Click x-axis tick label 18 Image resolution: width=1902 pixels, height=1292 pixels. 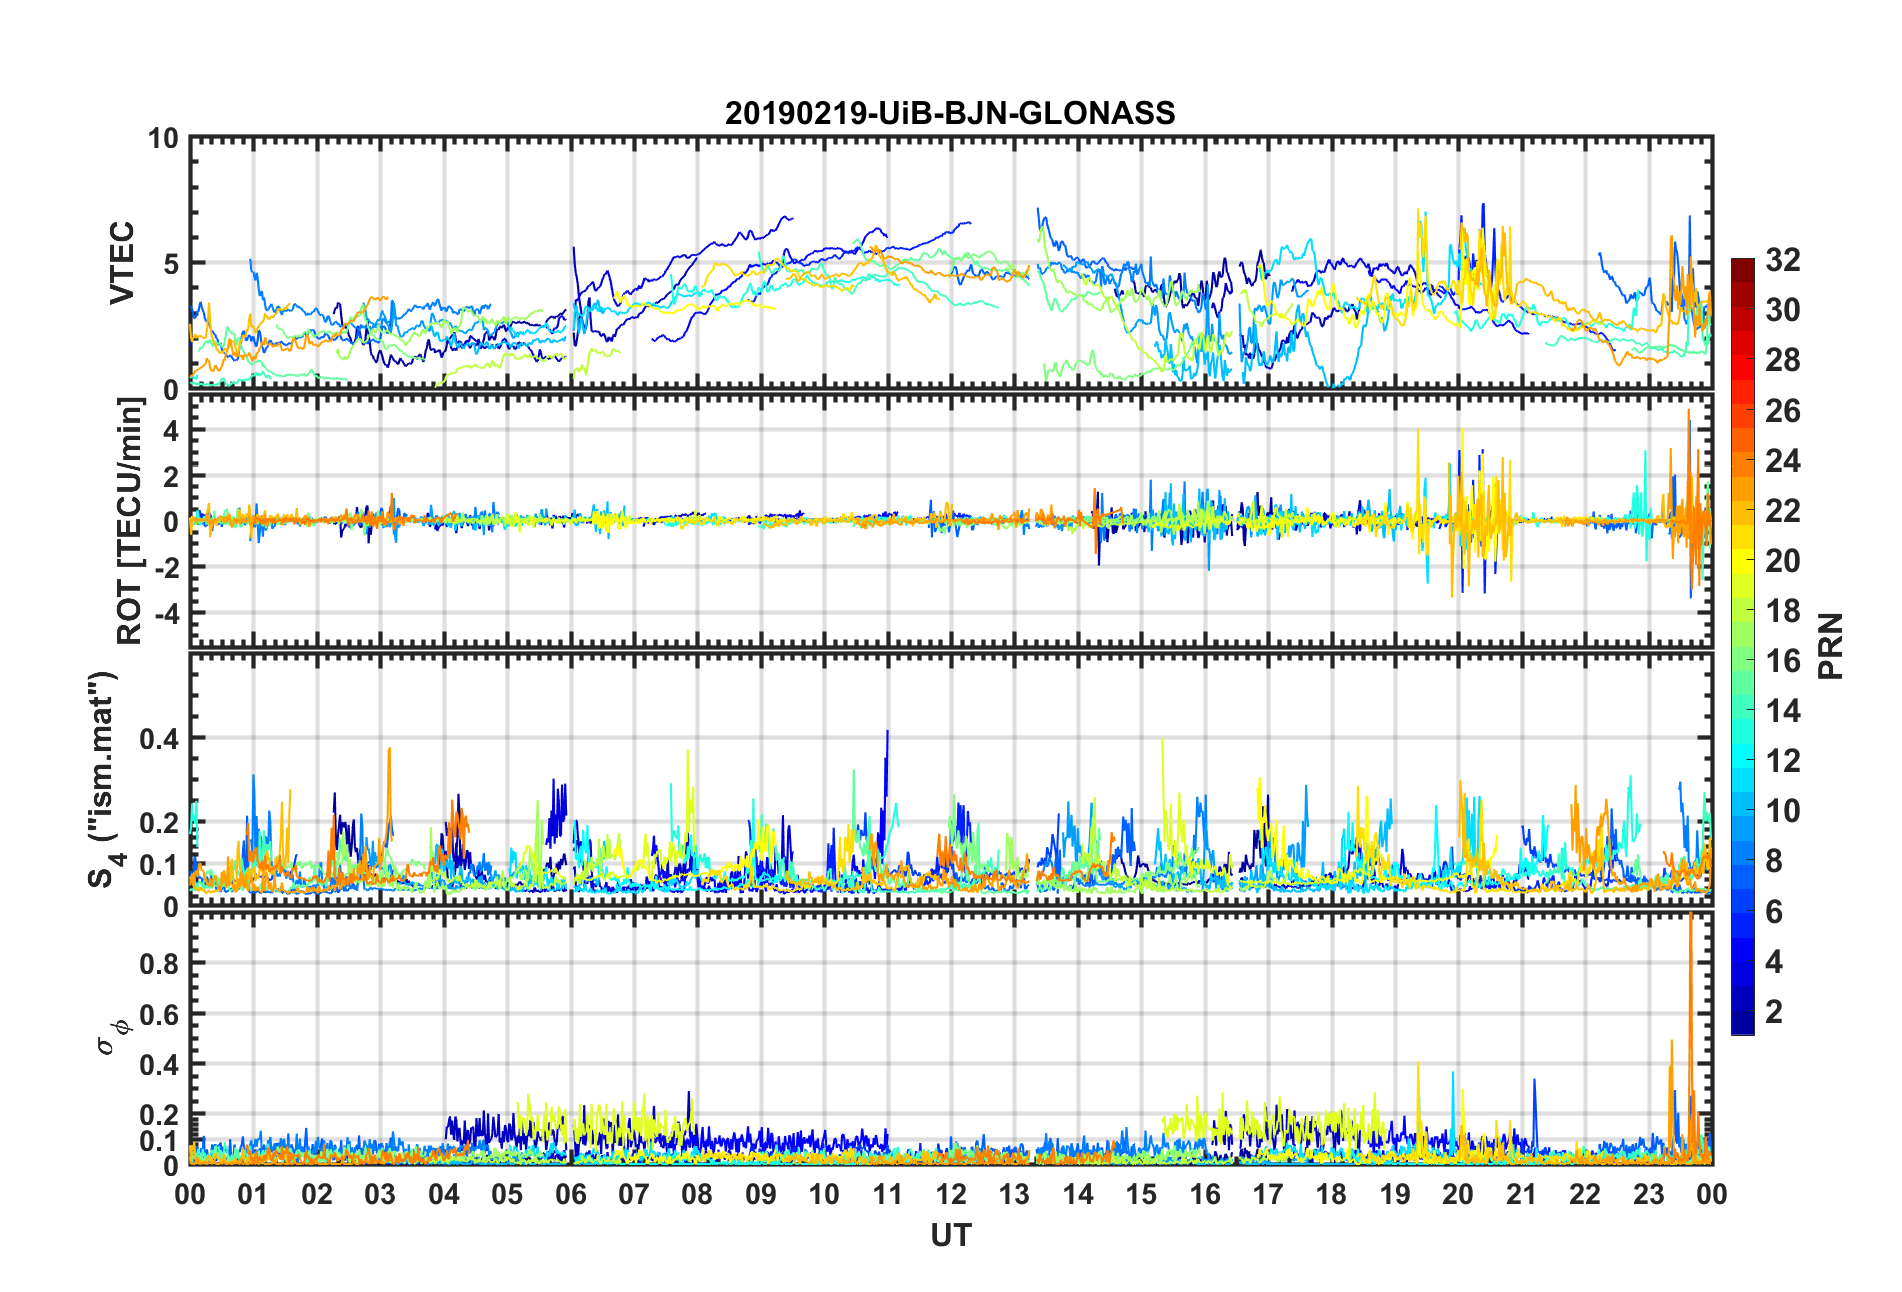(x=1331, y=1194)
